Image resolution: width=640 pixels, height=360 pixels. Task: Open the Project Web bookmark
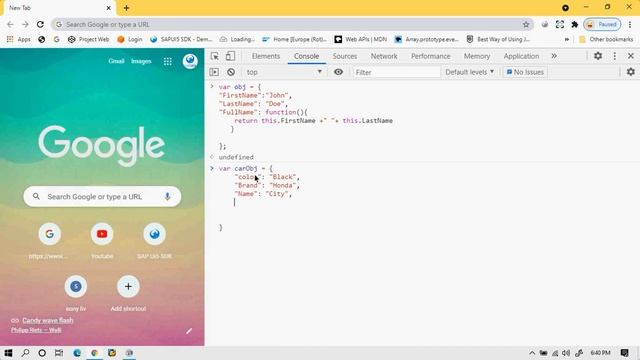pos(89,39)
